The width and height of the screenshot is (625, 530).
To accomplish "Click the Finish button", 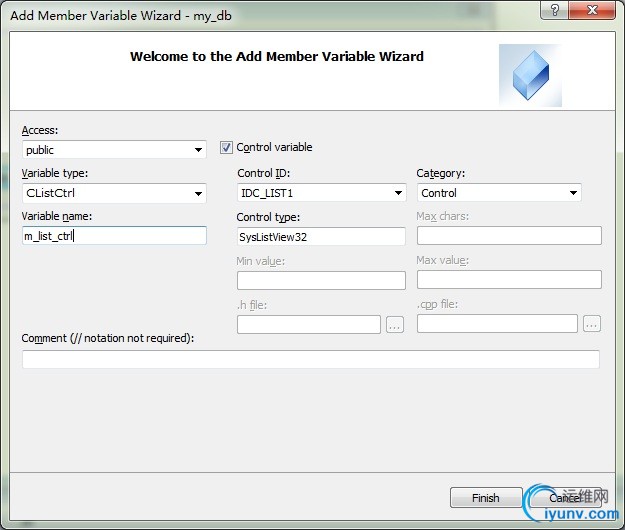I will [x=486, y=498].
